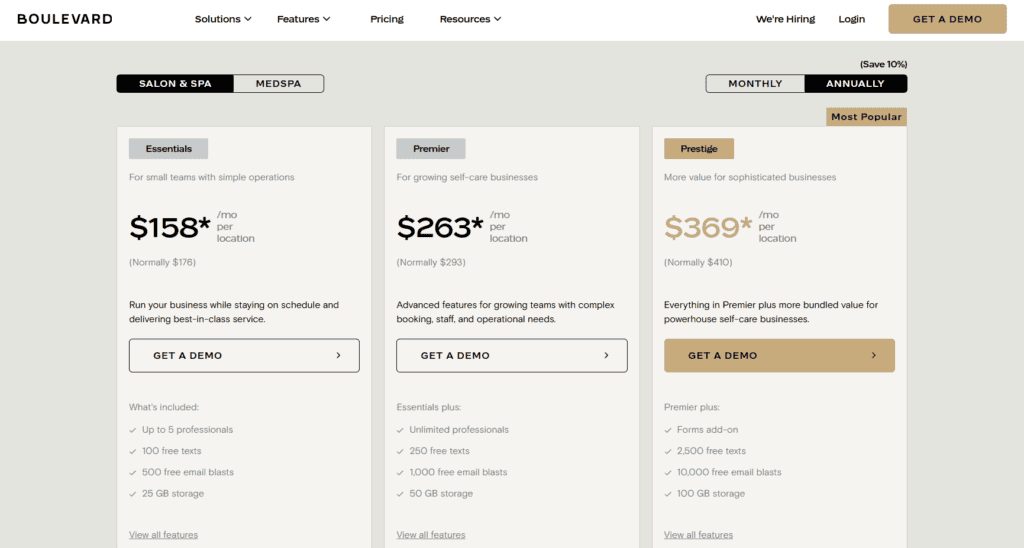Click the Premier plan label badge
The width and height of the screenshot is (1024, 548).
pos(431,149)
